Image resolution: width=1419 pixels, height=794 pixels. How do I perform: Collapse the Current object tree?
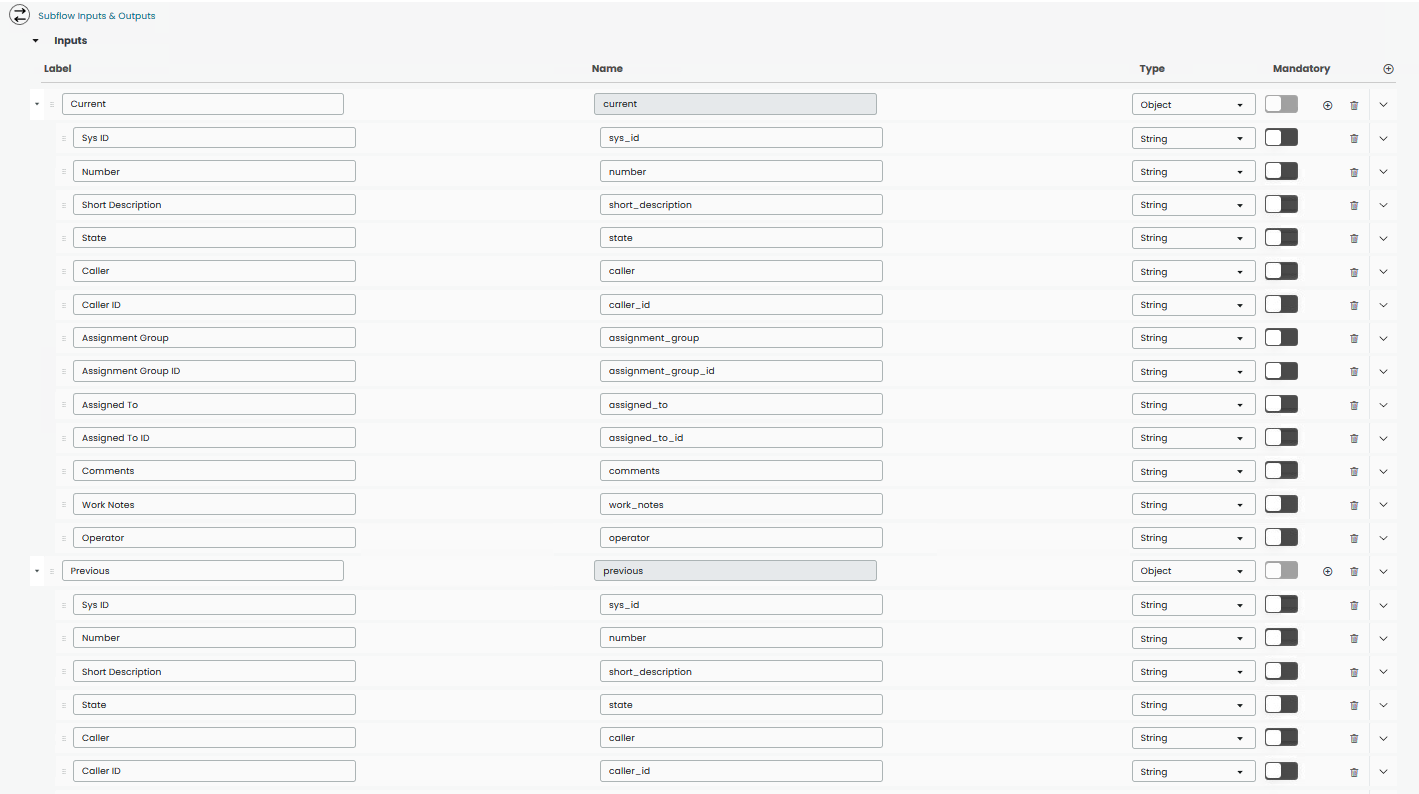37,104
